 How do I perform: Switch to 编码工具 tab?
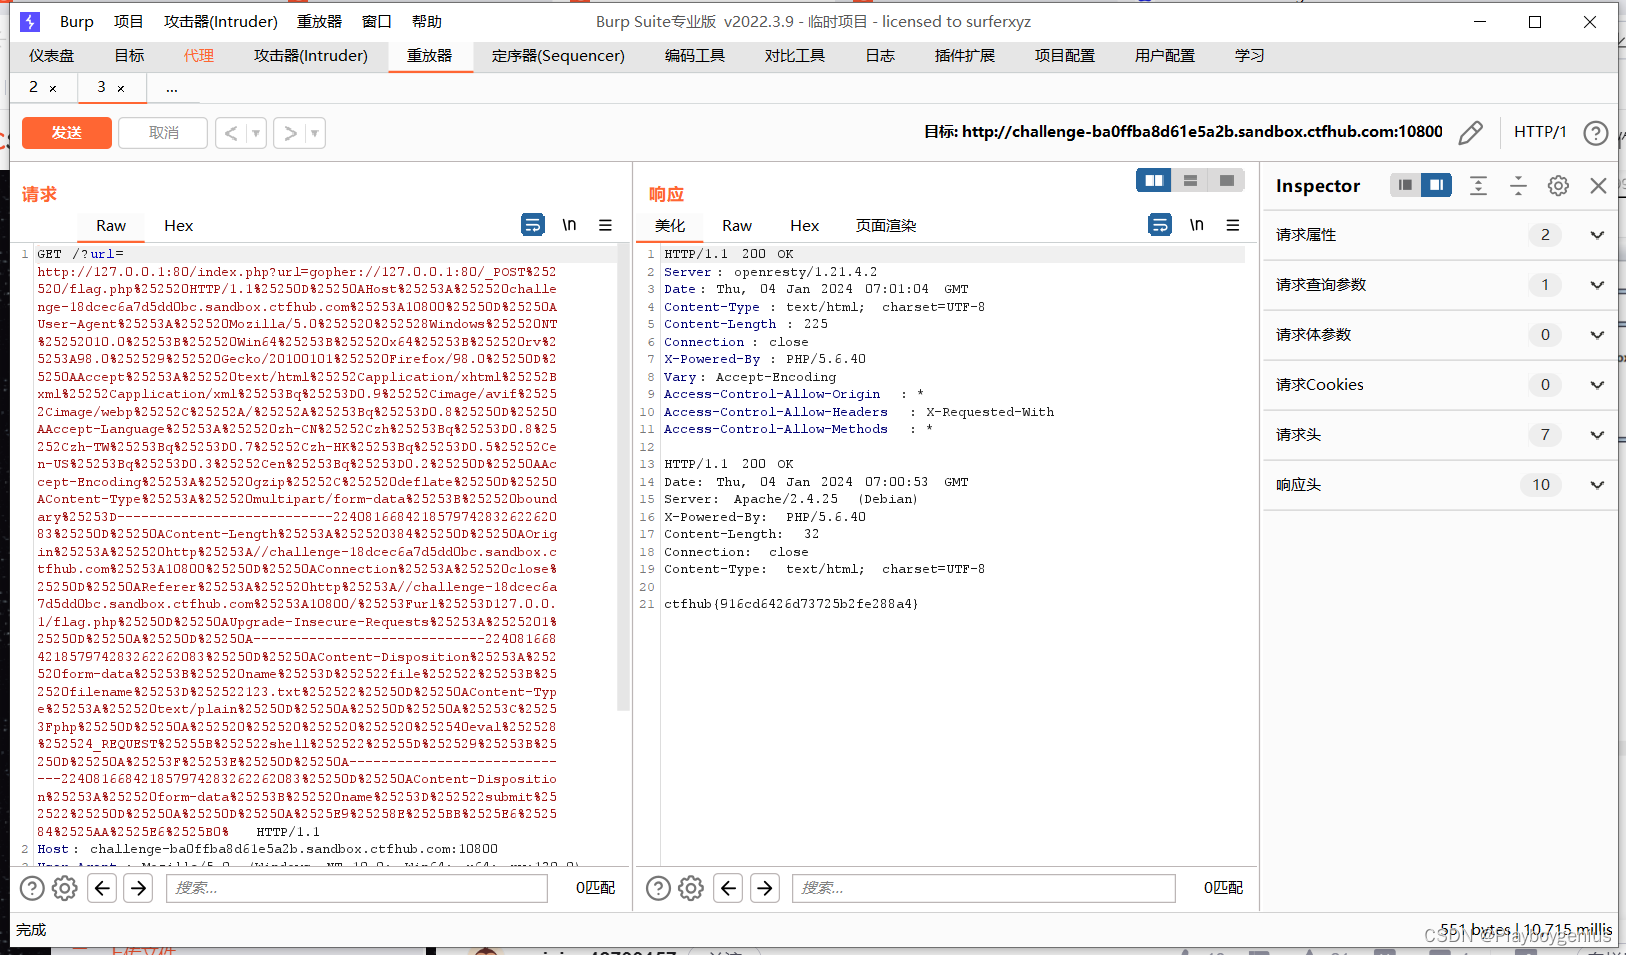(695, 55)
